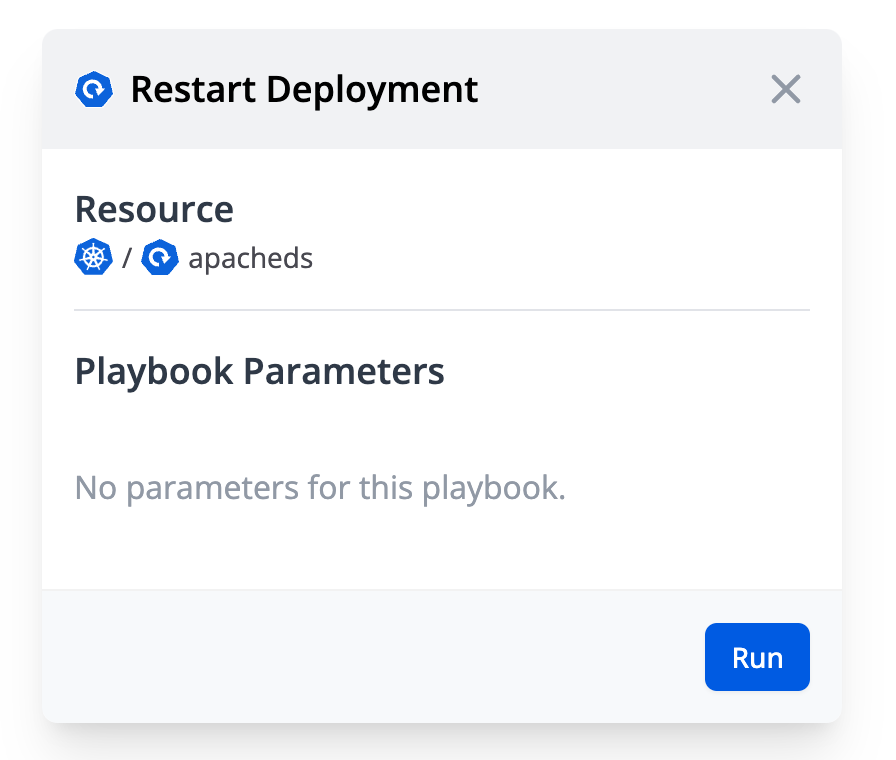Click the deployment icon beside apacheds
This screenshot has width=896, height=760.
tap(160, 259)
